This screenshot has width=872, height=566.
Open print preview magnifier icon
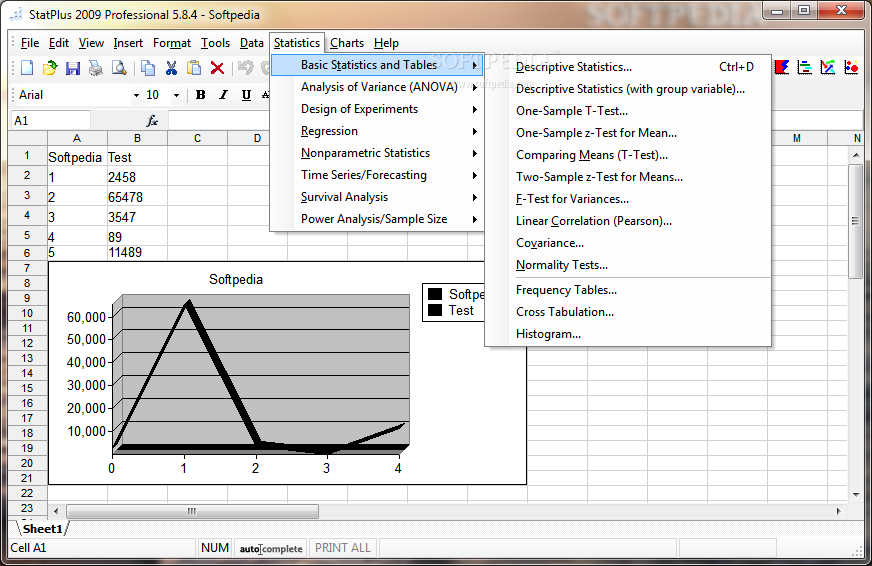118,68
